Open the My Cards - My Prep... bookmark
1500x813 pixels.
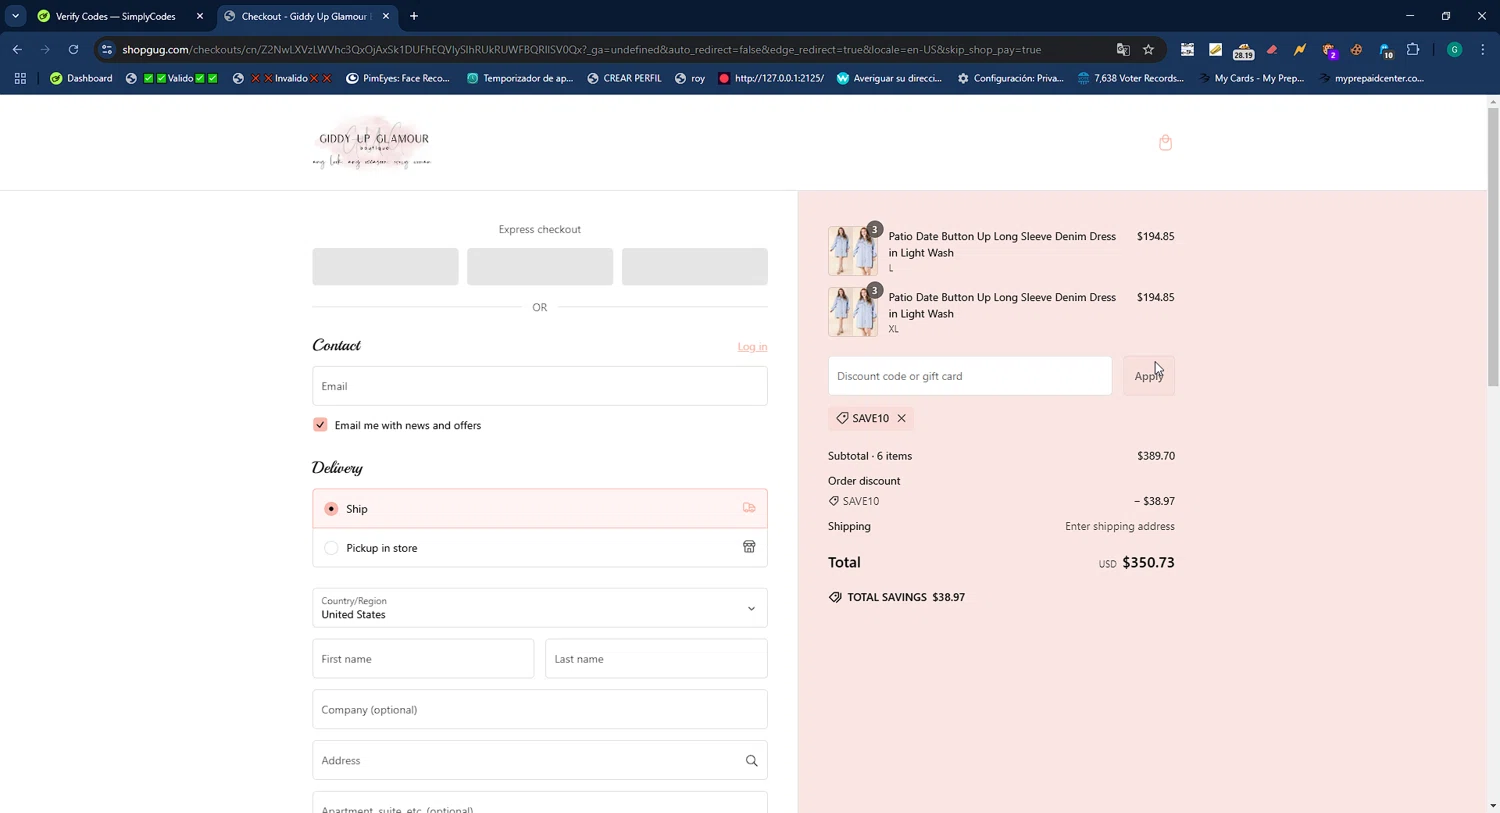click(x=1250, y=78)
